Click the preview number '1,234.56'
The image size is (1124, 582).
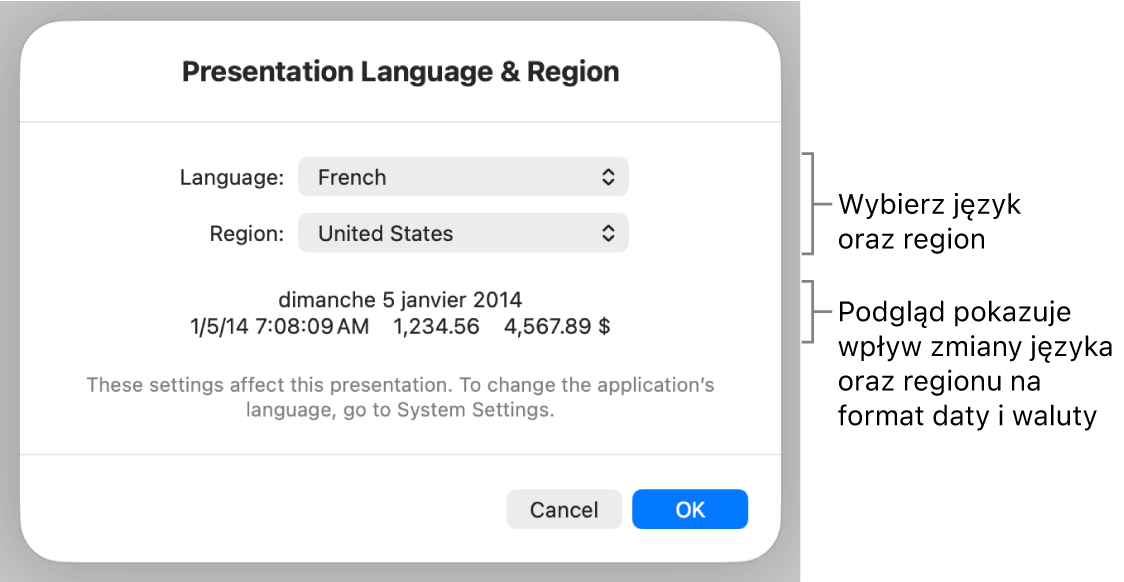click(436, 326)
